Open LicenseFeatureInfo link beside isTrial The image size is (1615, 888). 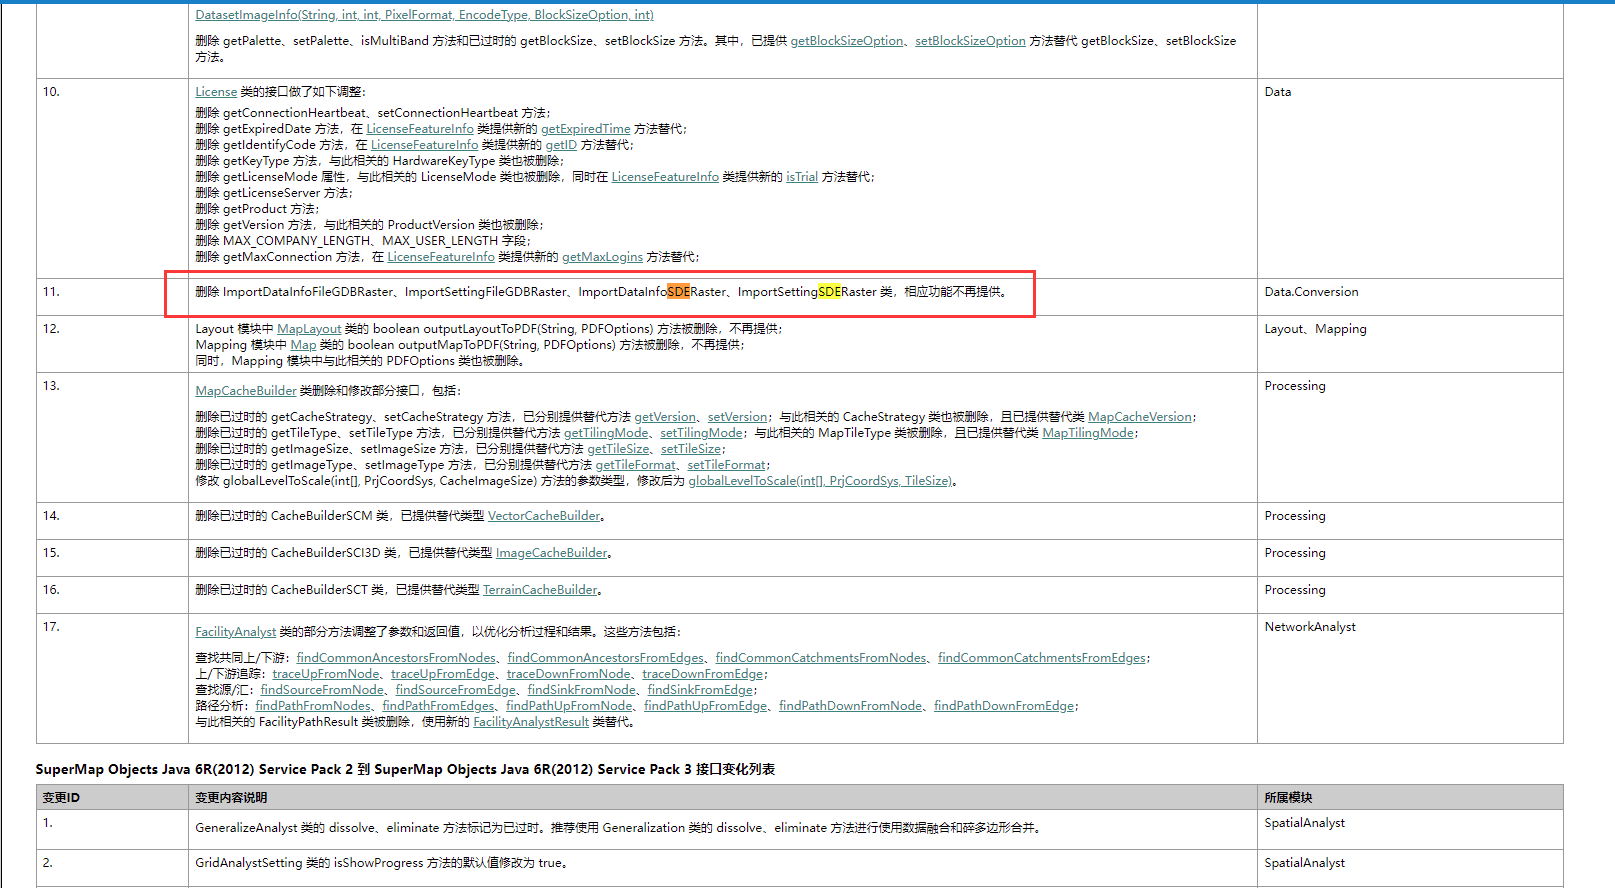tap(665, 177)
